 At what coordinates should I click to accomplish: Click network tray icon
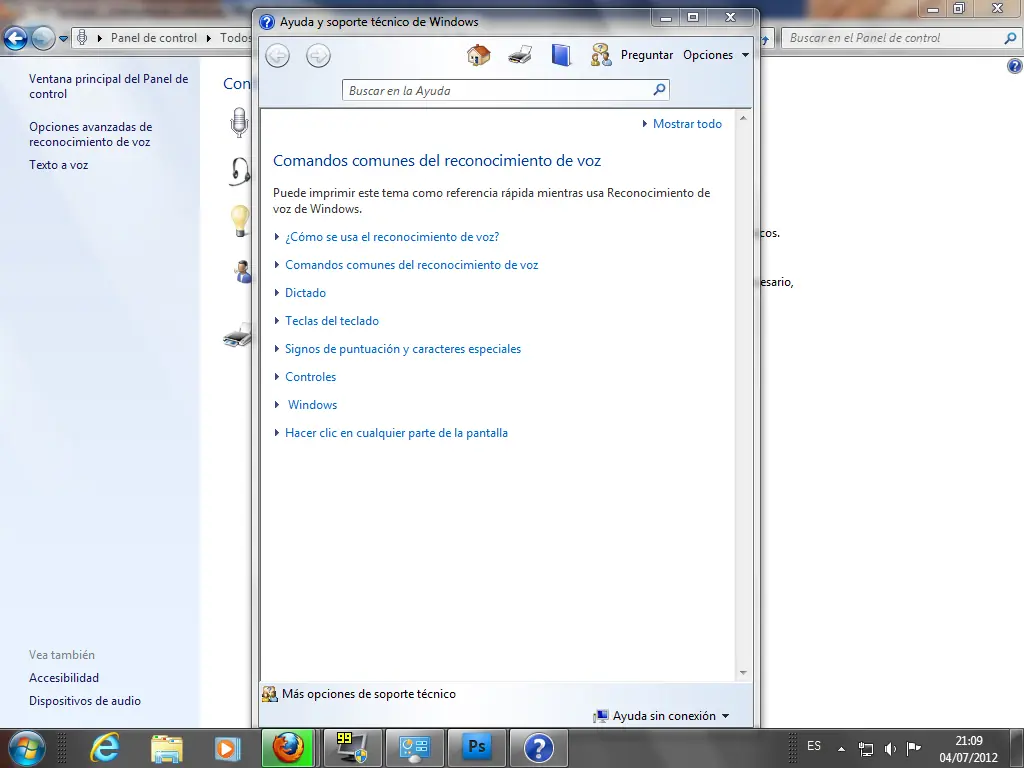coord(866,748)
